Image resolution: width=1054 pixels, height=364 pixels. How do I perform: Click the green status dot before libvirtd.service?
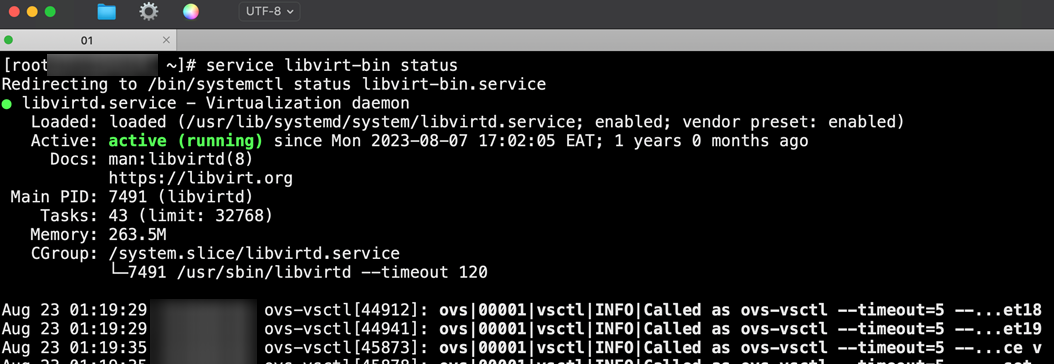pyautogui.click(x=7, y=104)
